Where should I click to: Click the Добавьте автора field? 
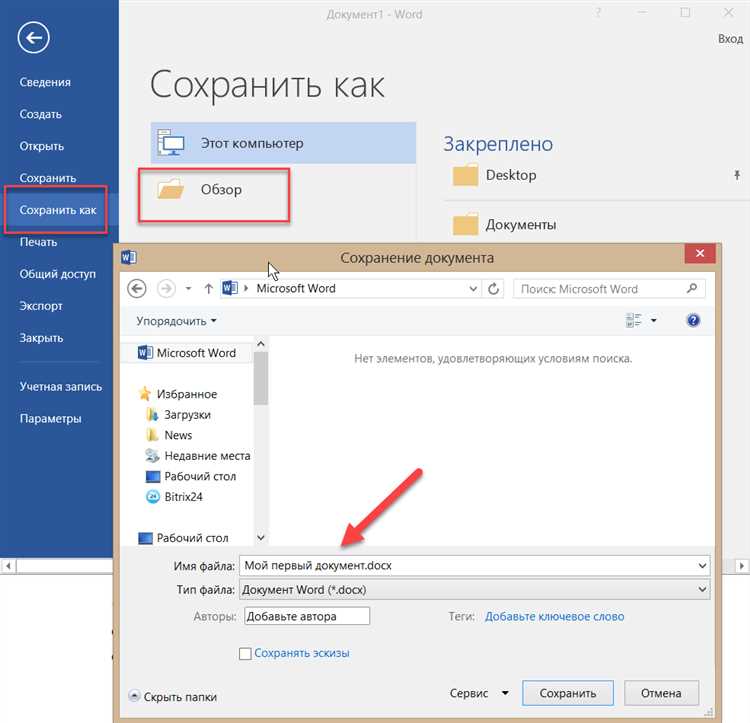tap(307, 616)
